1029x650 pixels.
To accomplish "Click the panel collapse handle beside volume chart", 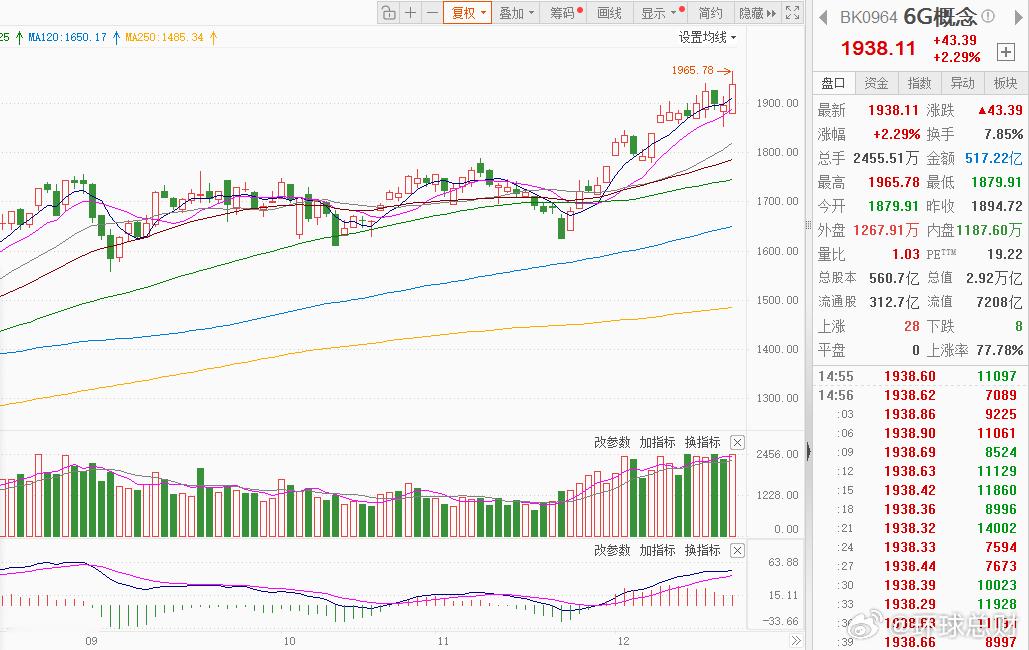I will click(808, 450).
